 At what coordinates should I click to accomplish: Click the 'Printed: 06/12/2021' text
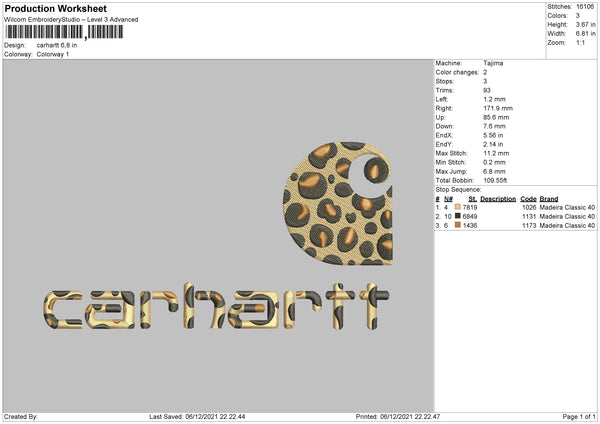pos(398,417)
